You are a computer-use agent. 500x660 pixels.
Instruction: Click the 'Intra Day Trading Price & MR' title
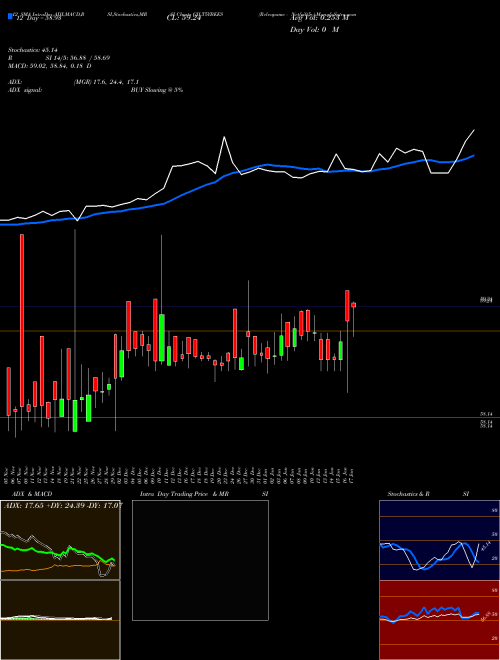(x=184, y=494)
